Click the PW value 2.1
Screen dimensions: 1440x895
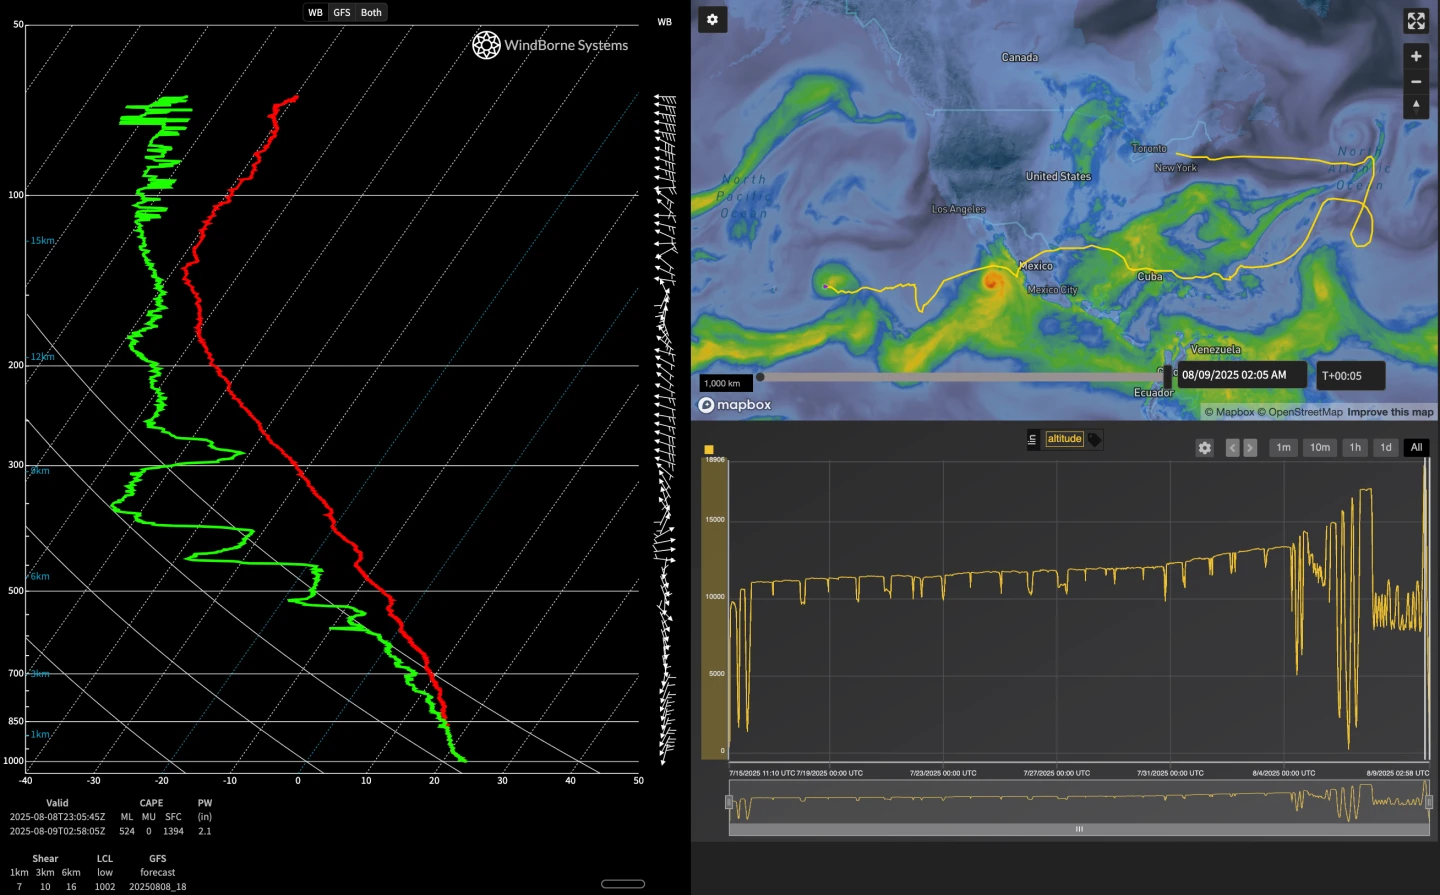point(204,831)
